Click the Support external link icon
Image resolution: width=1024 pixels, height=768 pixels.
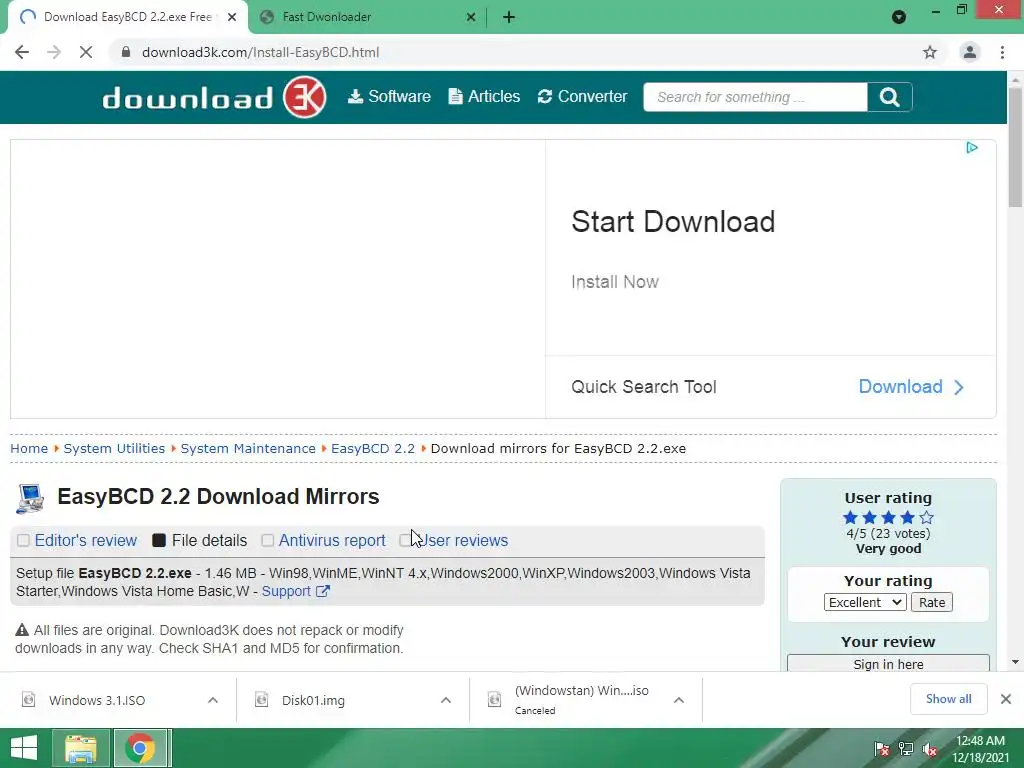[323, 591]
